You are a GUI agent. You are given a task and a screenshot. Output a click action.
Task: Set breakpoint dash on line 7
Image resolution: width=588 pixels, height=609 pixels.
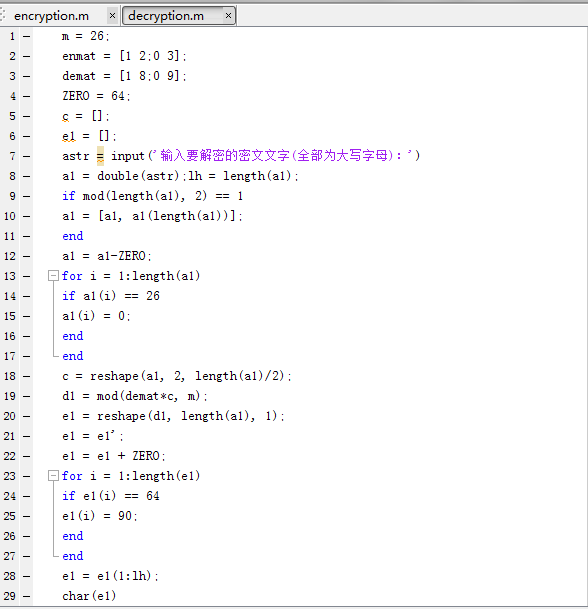click(x=26, y=157)
